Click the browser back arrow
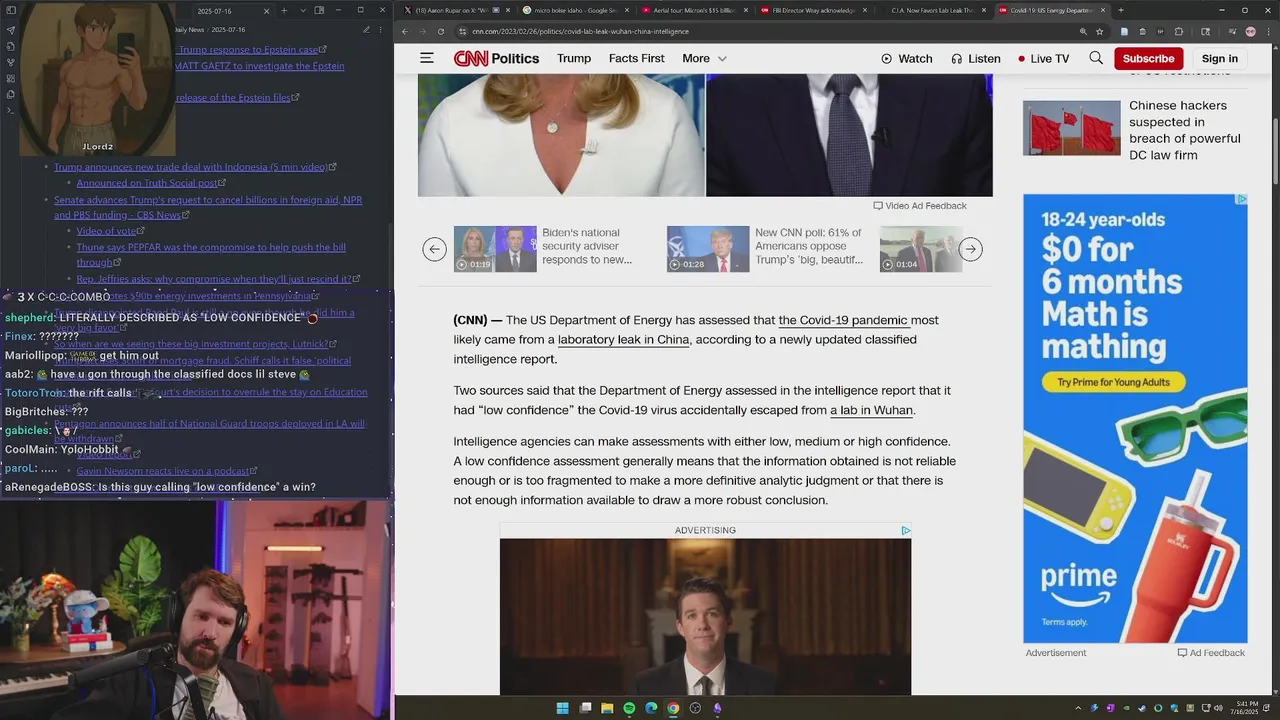Image resolution: width=1280 pixels, height=720 pixels. coord(405,31)
